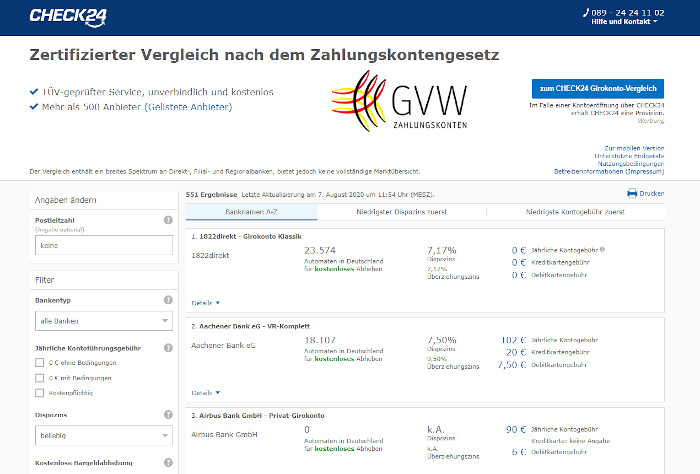Click the '2. Aachener Bank eG - VR-Komplett' title

pos(250,326)
